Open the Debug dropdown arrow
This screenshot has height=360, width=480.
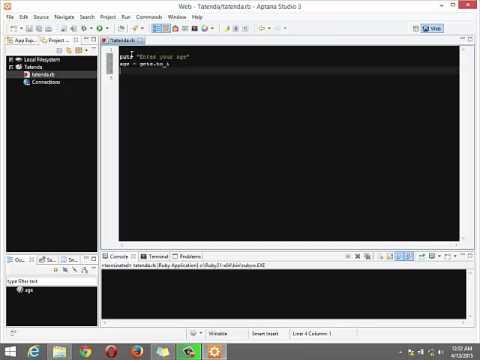[91, 29]
